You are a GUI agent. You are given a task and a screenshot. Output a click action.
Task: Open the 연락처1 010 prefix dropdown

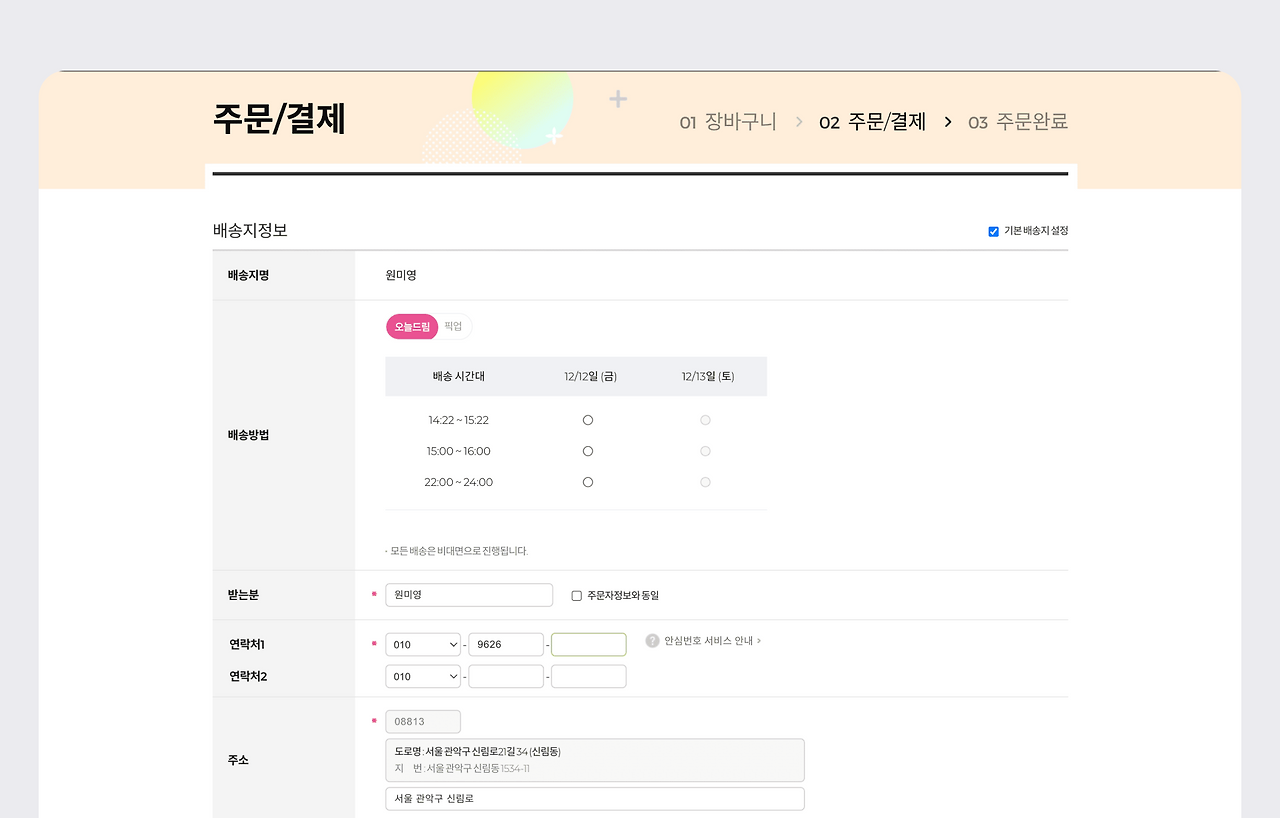point(423,645)
